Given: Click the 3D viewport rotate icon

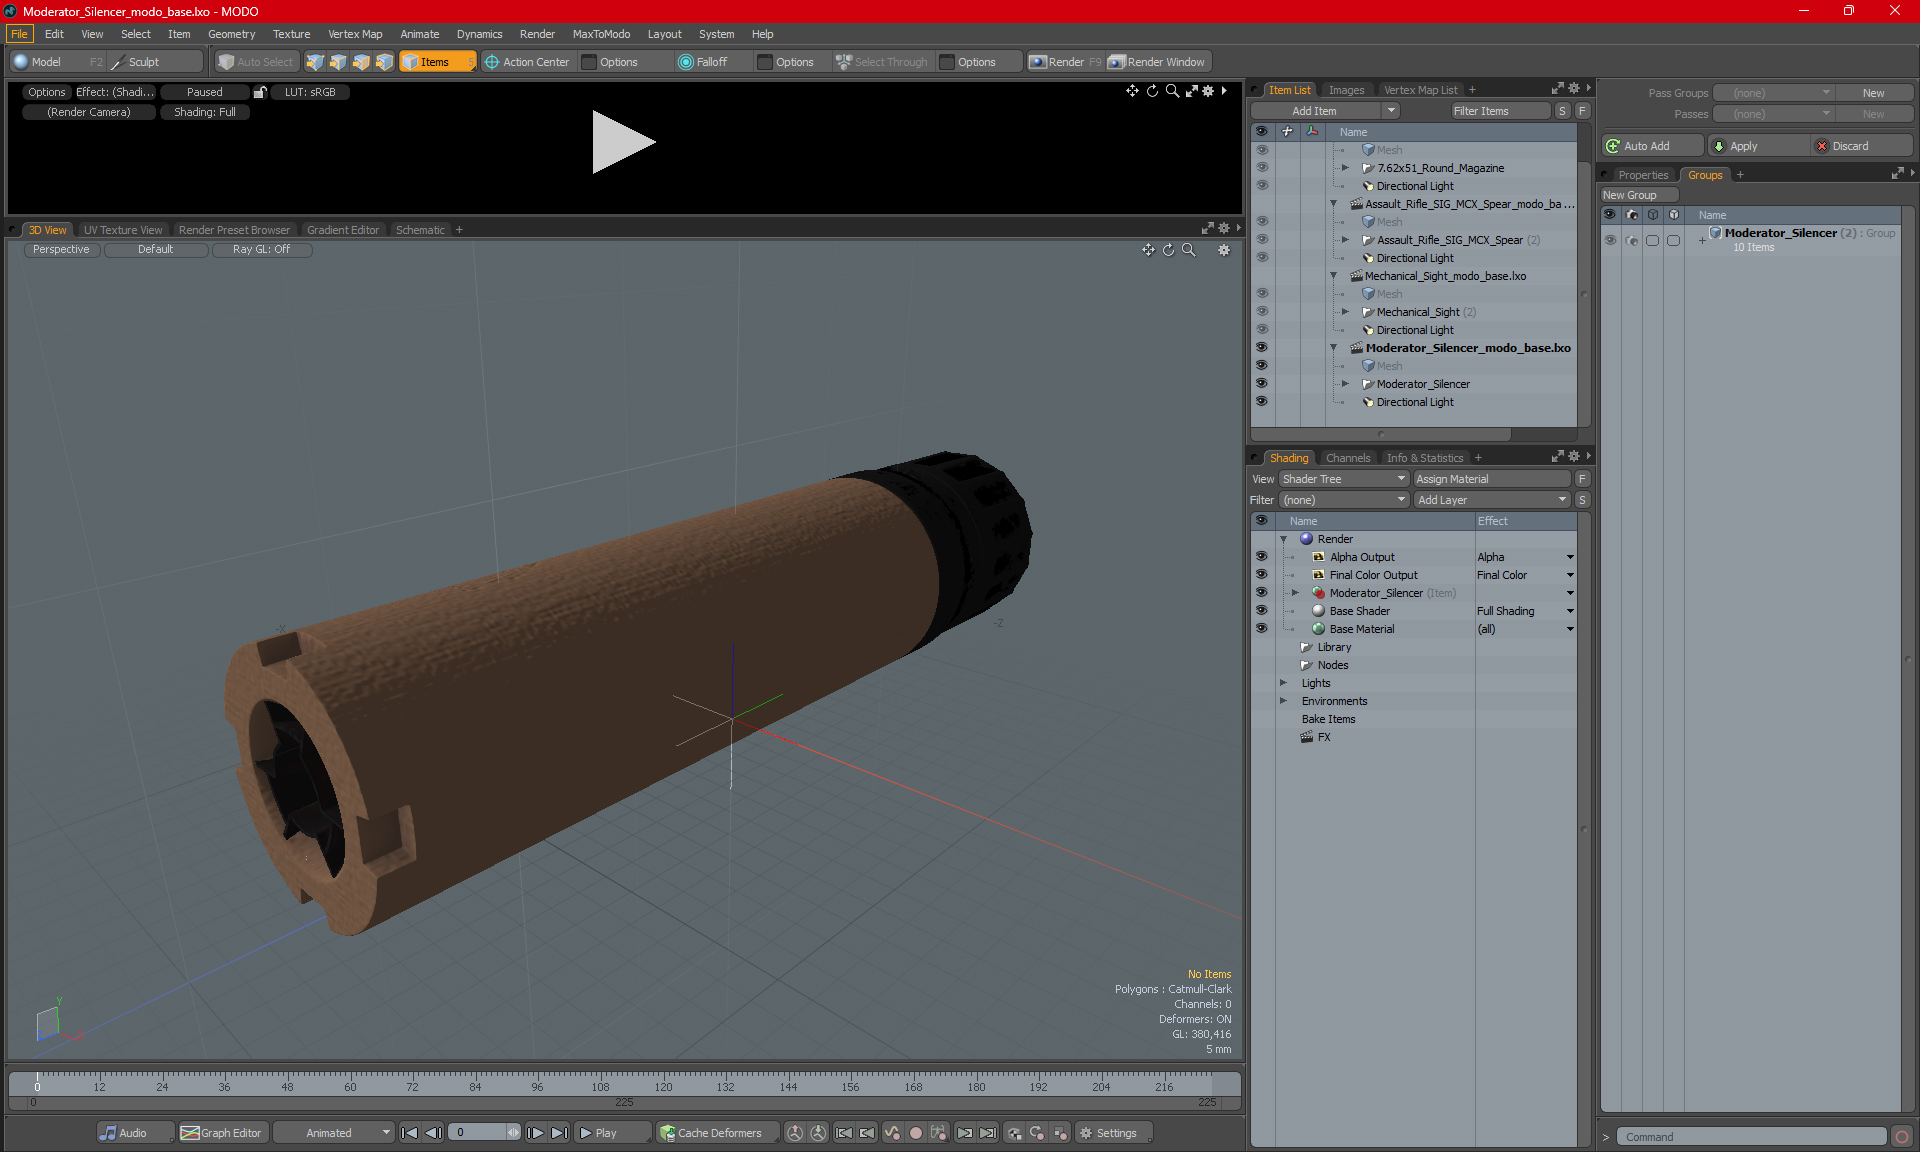Looking at the screenshot, I should 1168,250.
